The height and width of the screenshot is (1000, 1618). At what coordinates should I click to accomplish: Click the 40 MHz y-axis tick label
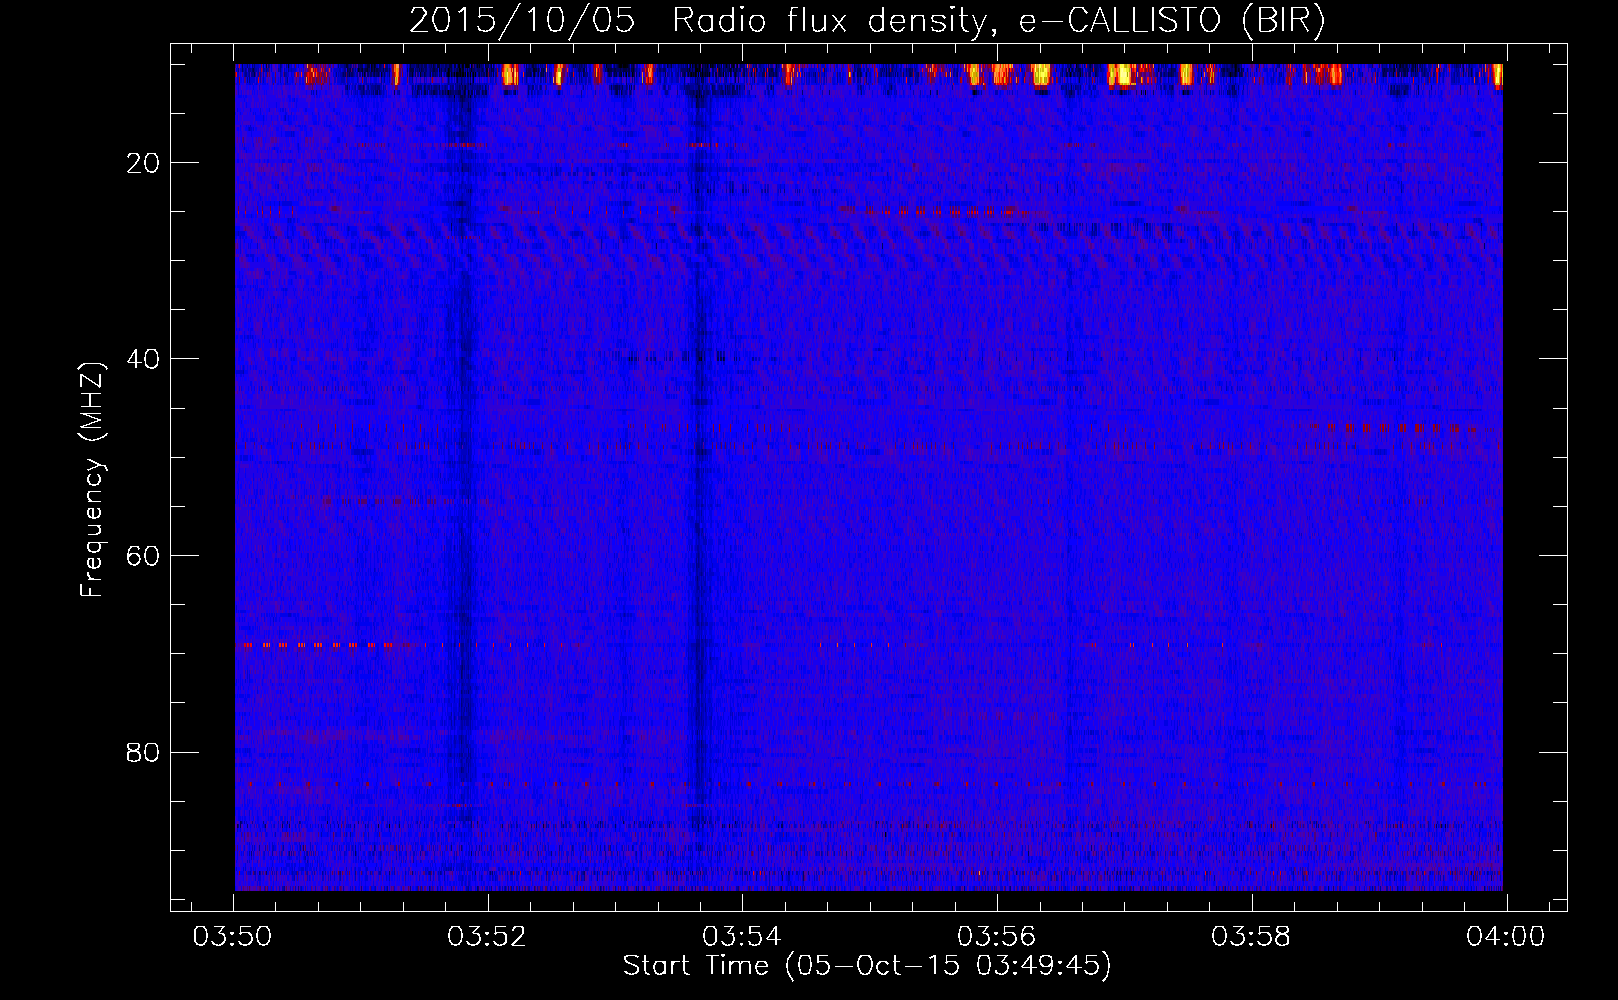pyautogui.click(x=143, y=359)
